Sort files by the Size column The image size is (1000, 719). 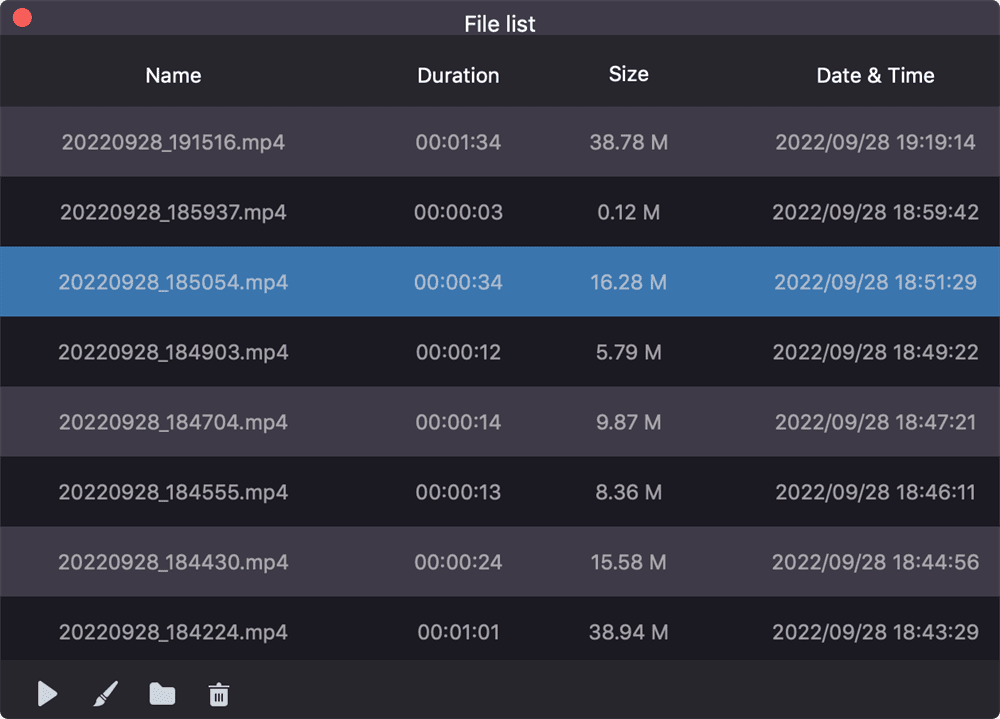click(x=629, y=74)
